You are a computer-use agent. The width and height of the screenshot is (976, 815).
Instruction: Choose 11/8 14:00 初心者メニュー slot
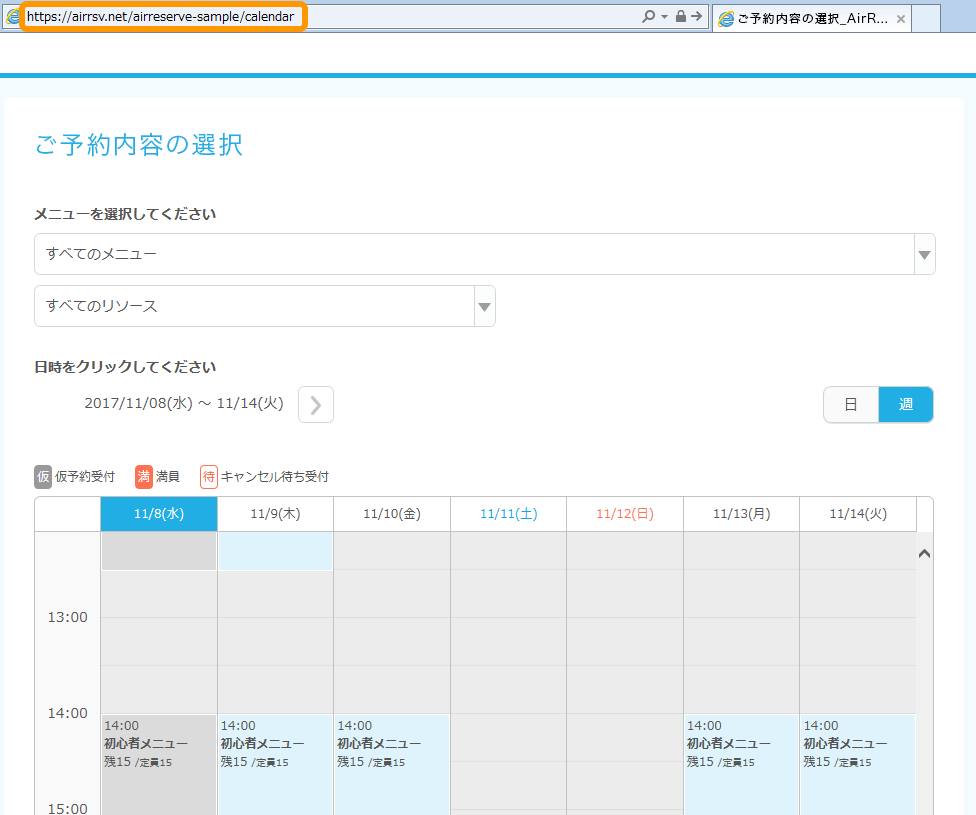tap(159, 765)
